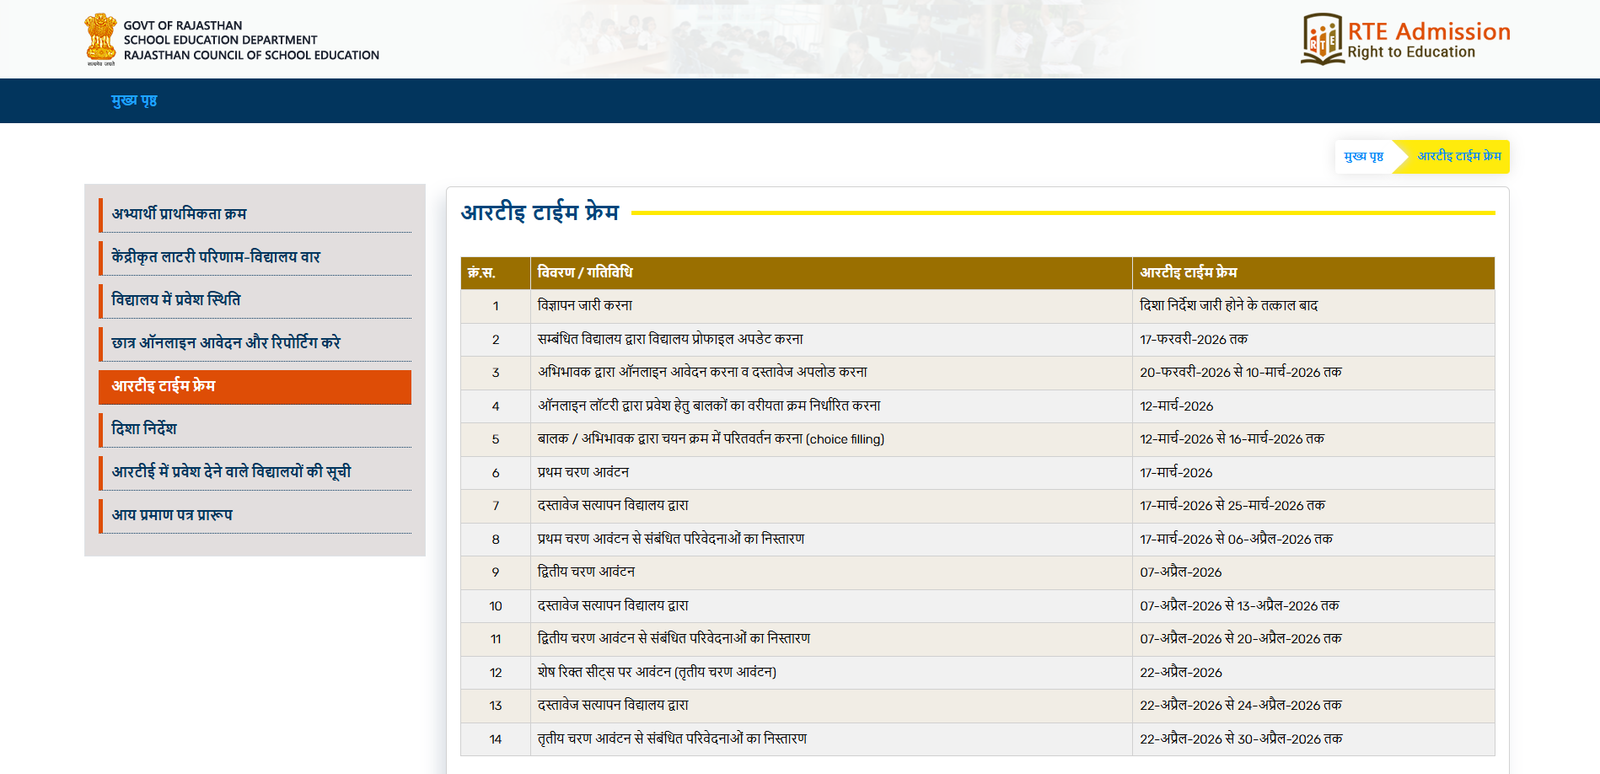
Task: Click 22-अप्रैल-2026 से 24-अप्रैल-2026 तक
Action: pos(1241,706)
